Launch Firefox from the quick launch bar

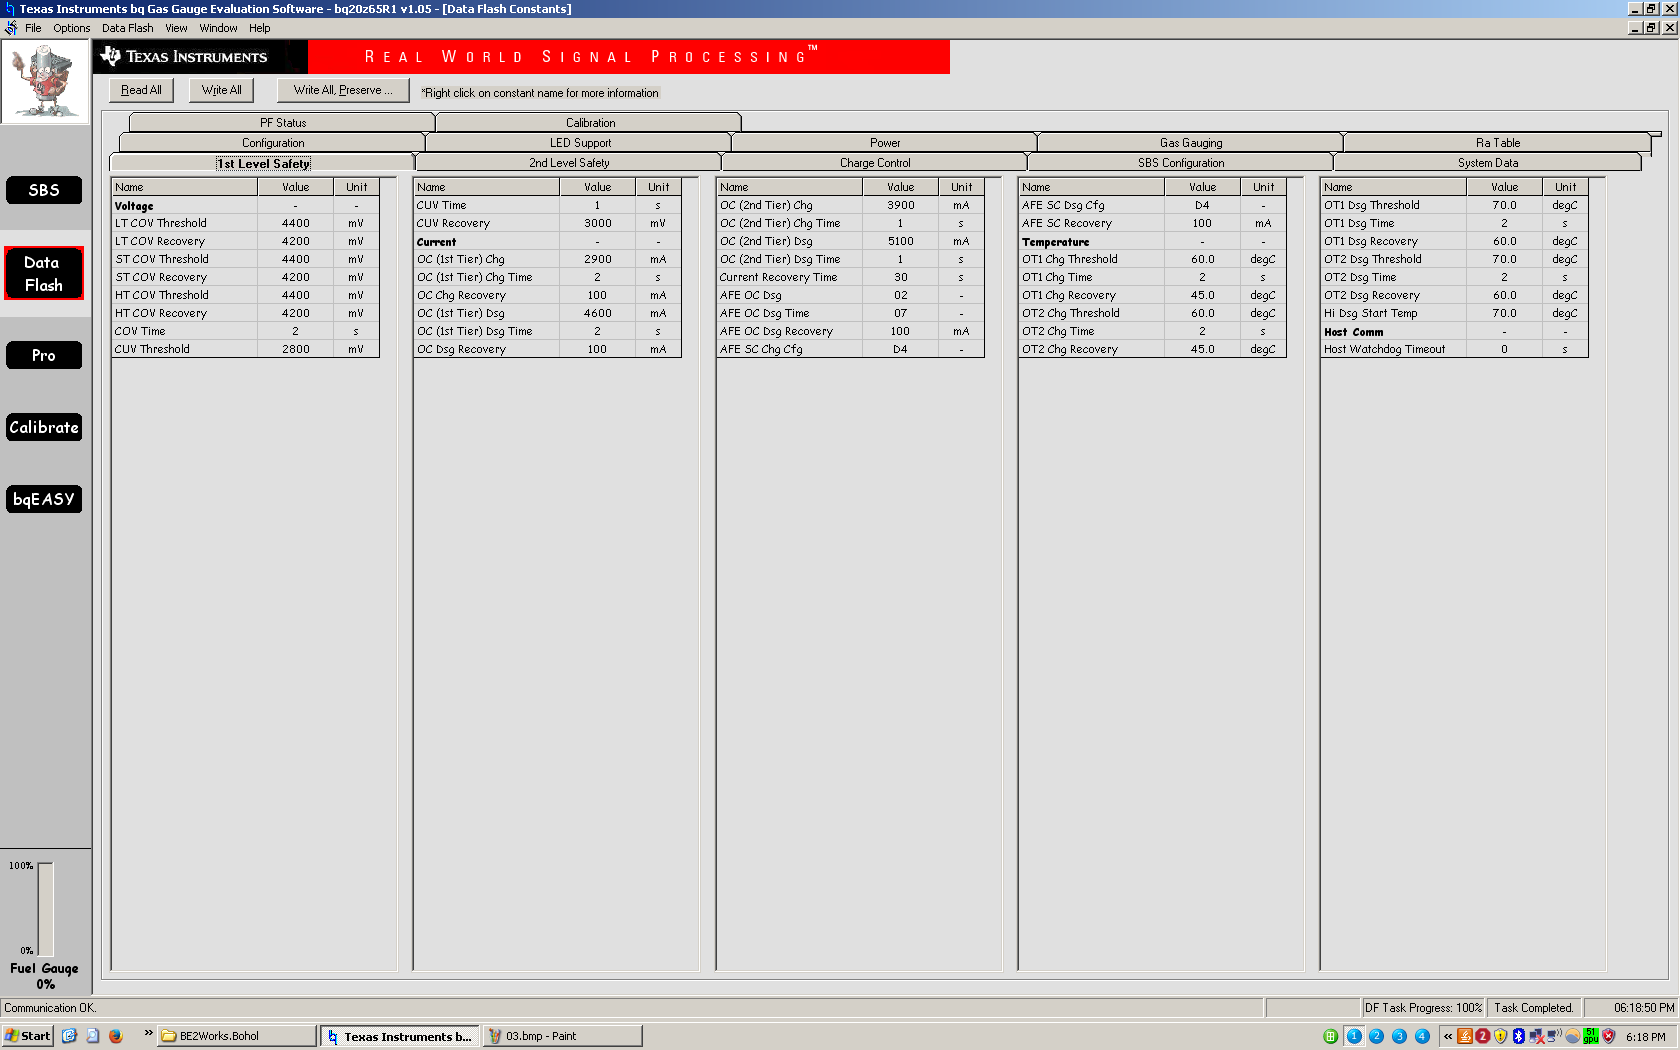115,1036
